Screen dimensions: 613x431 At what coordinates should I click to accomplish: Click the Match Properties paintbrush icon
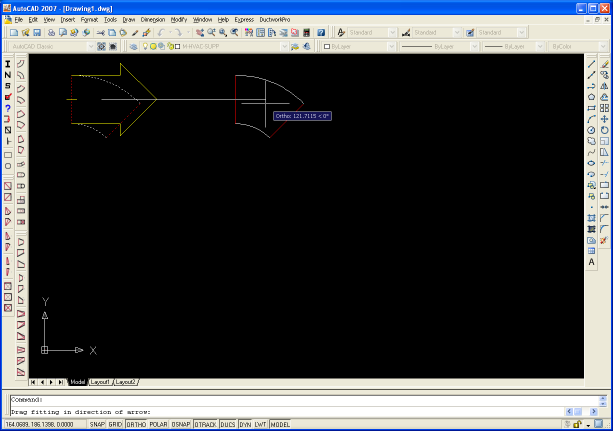pos(135,32)
